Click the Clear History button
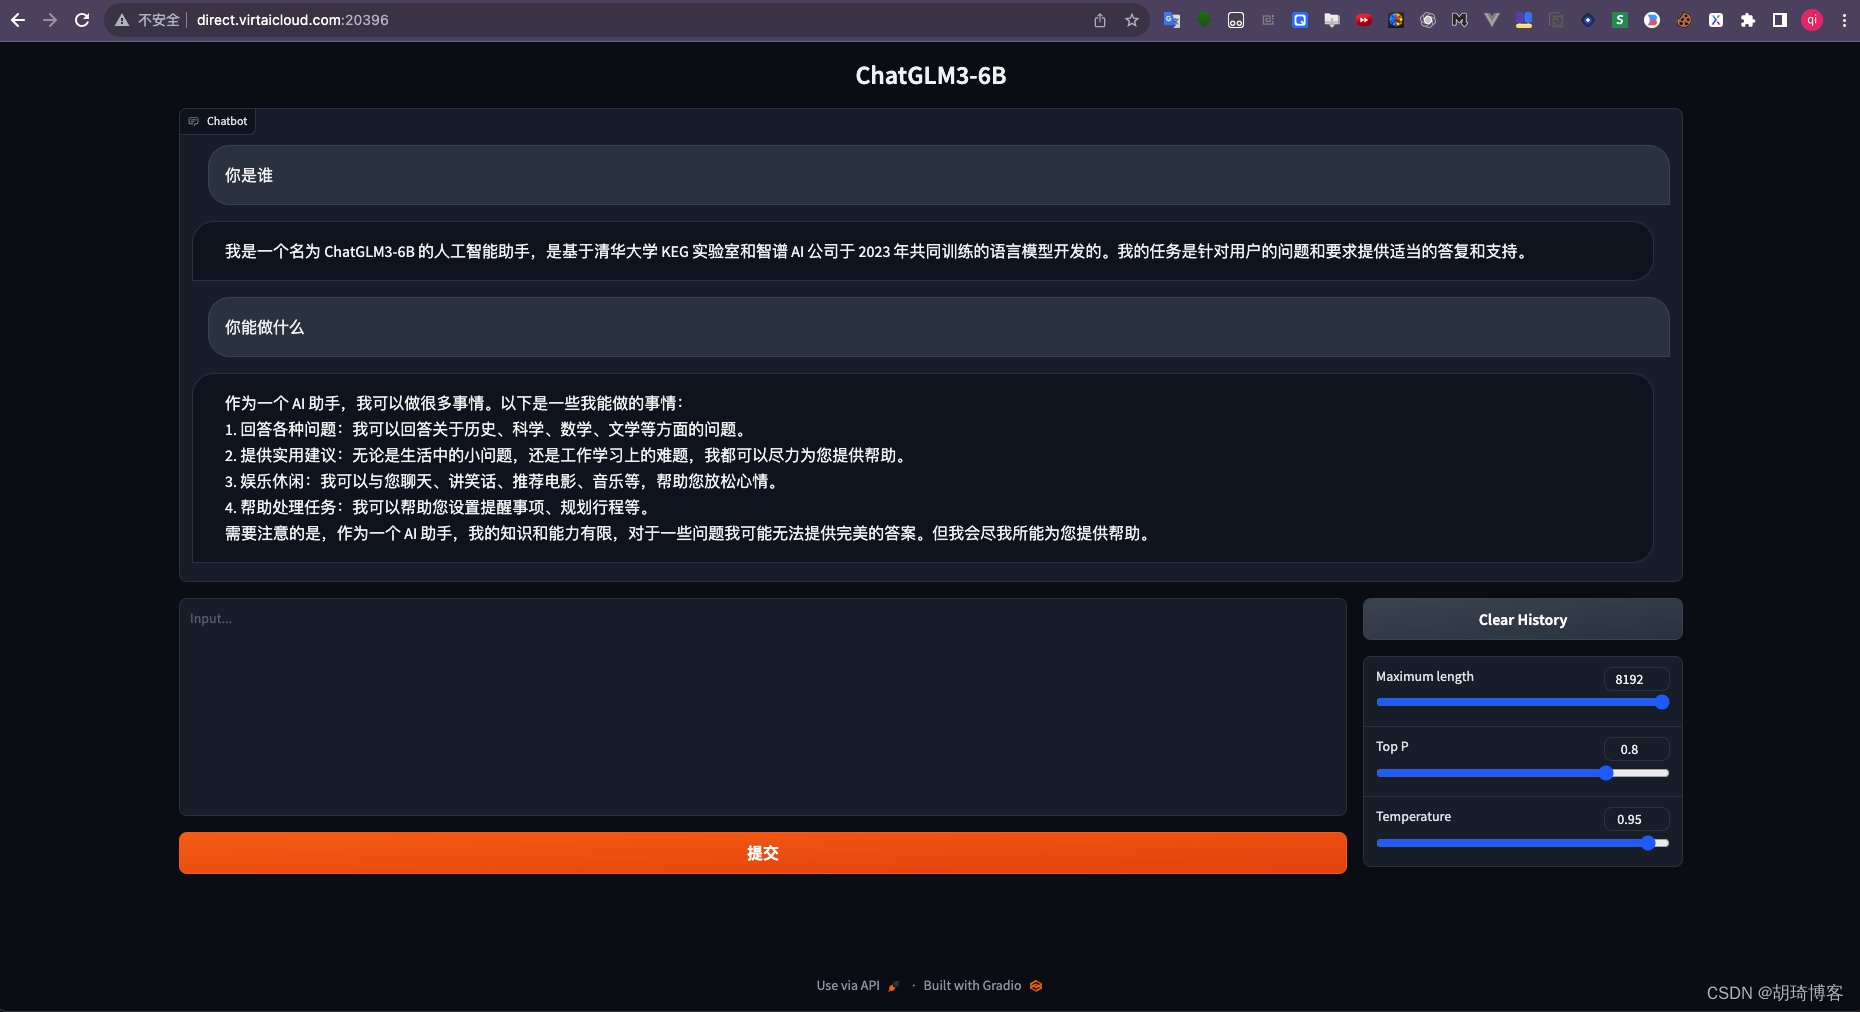Image resolution: width=1860 pixels, height=1012 pixels. coord(1522,619)
